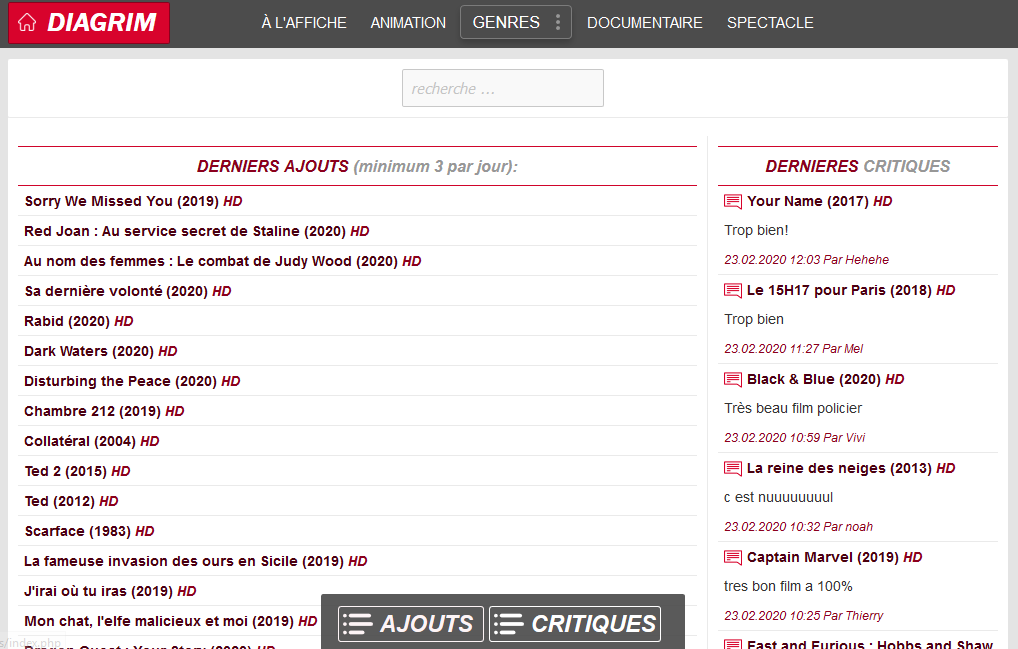Click review text 'Trop bien!'

coord(756,230)
